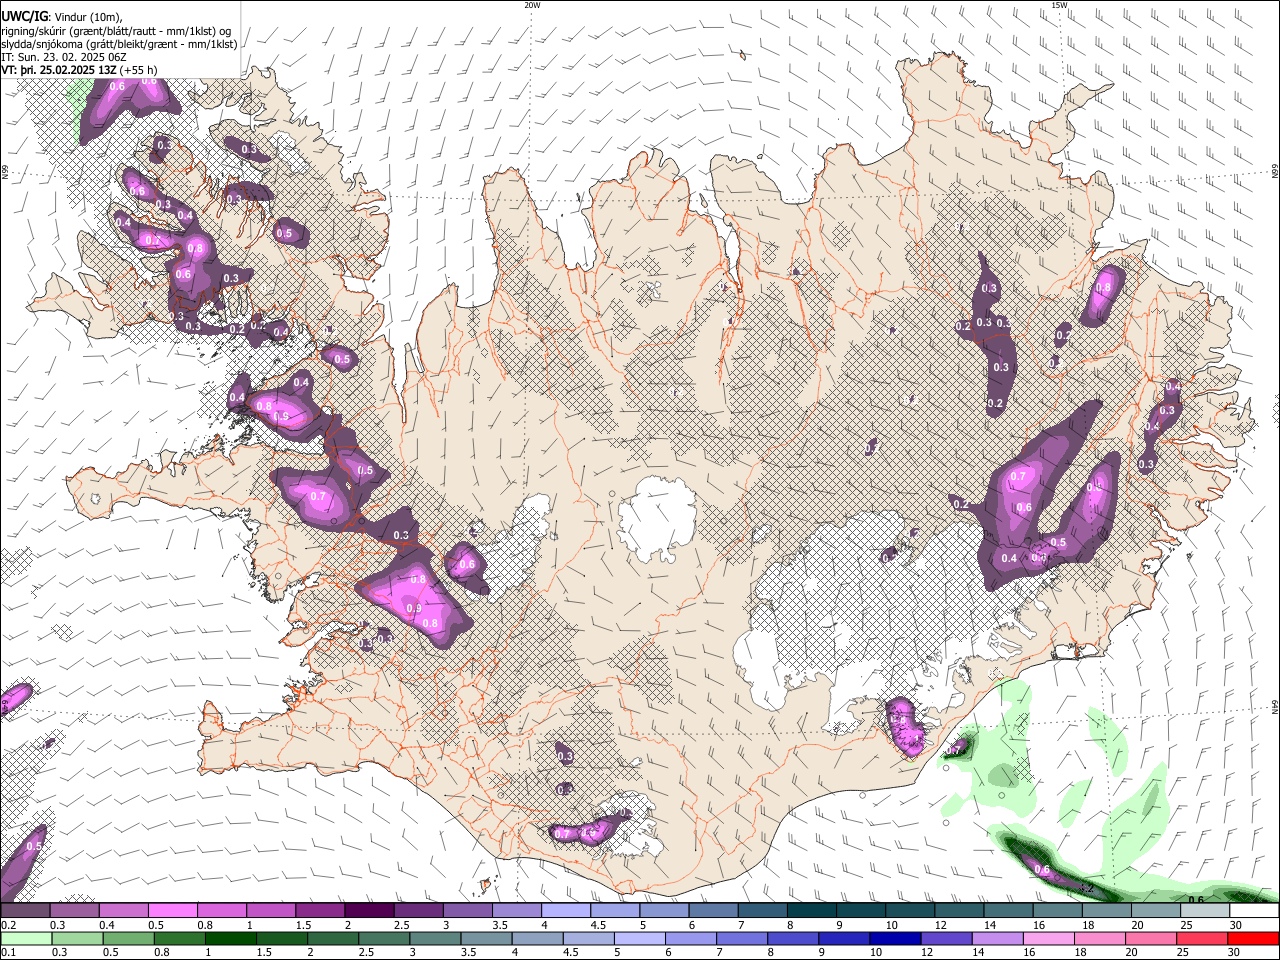Screen dimensions: 1280x960
Task: Click the '15W' longitude label
Action: pyautogui.click(x=1059, y=5)
